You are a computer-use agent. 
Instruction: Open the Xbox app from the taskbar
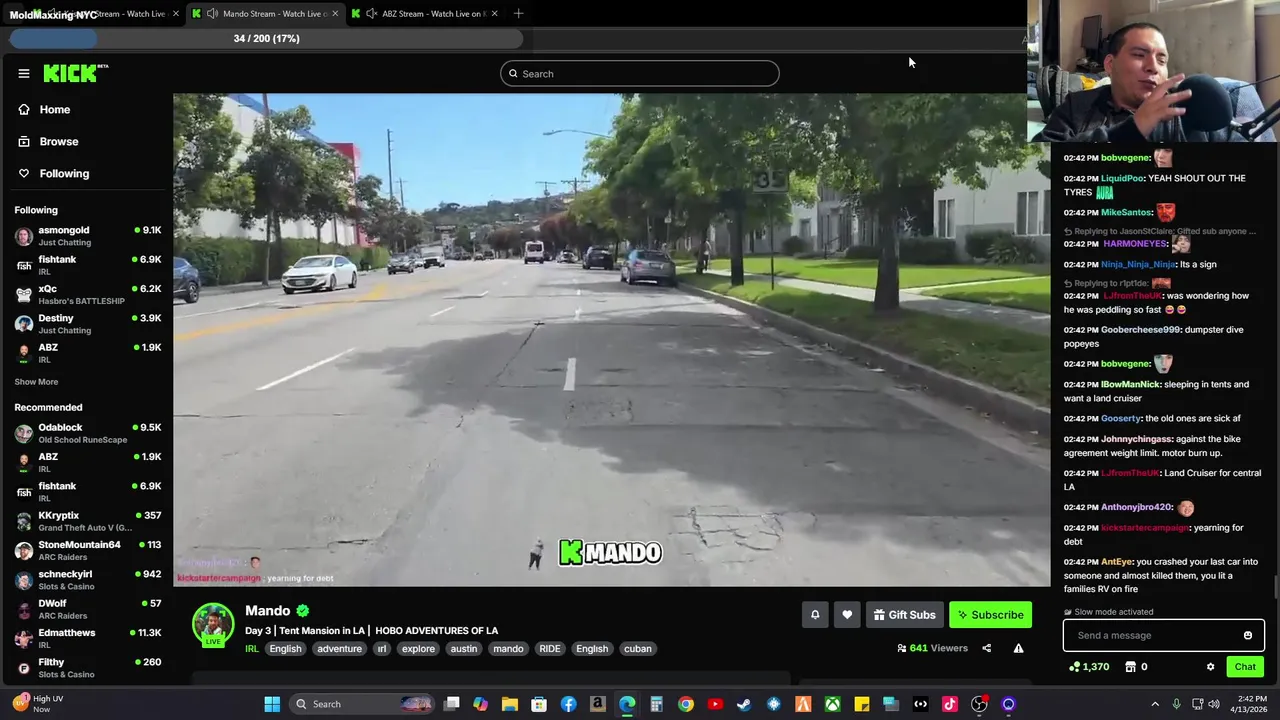coord(832,704)
